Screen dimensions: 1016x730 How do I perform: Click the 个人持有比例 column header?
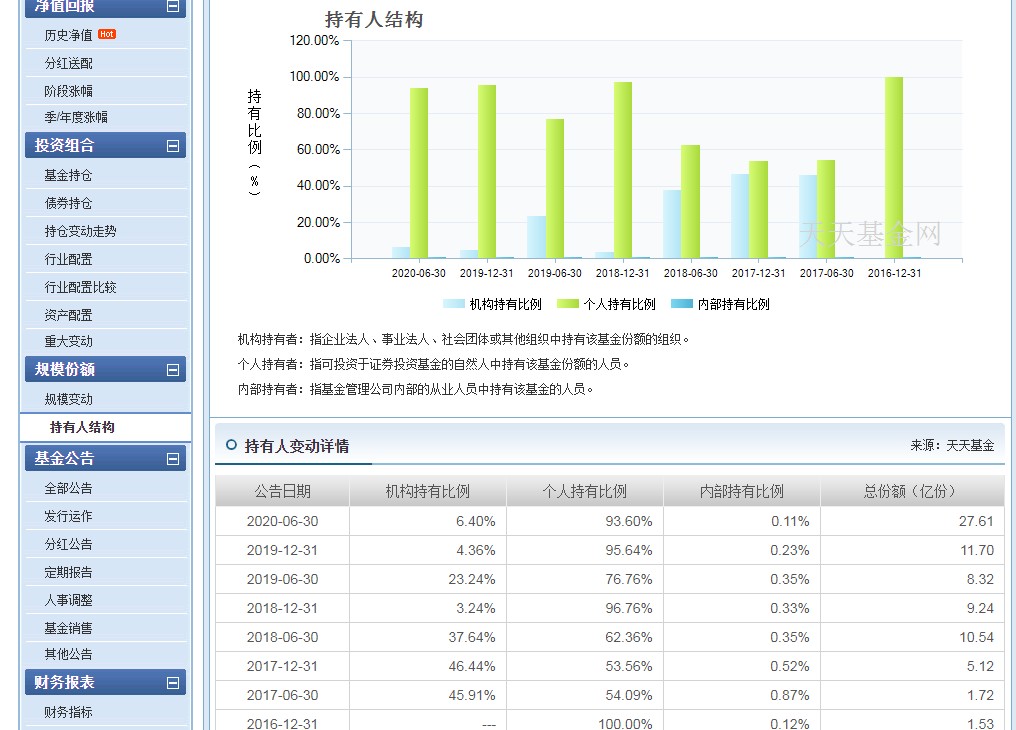[585, 491]
